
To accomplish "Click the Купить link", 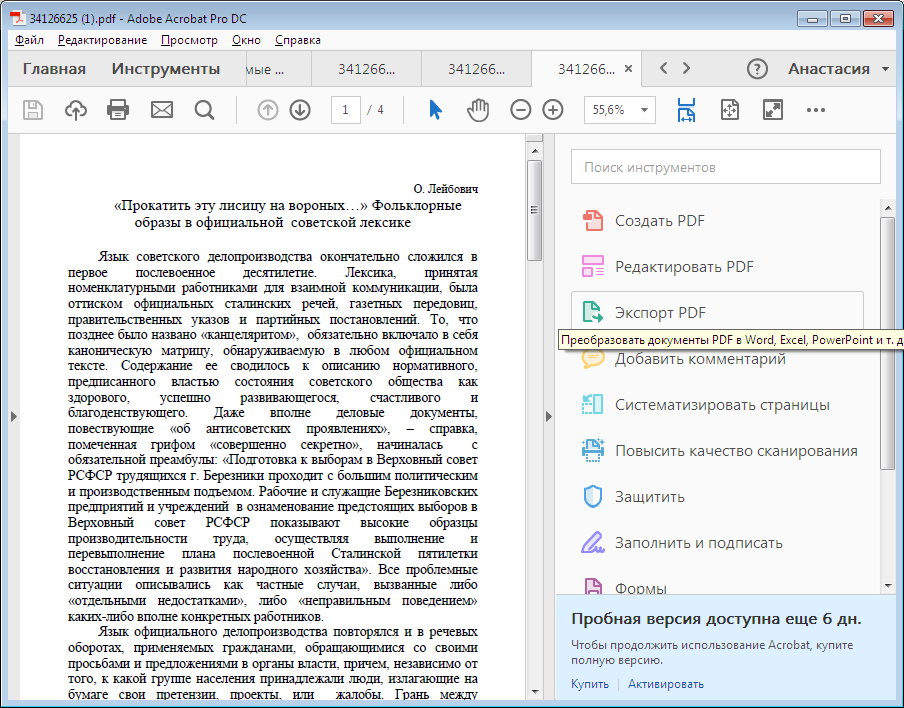I will (590, 684).
